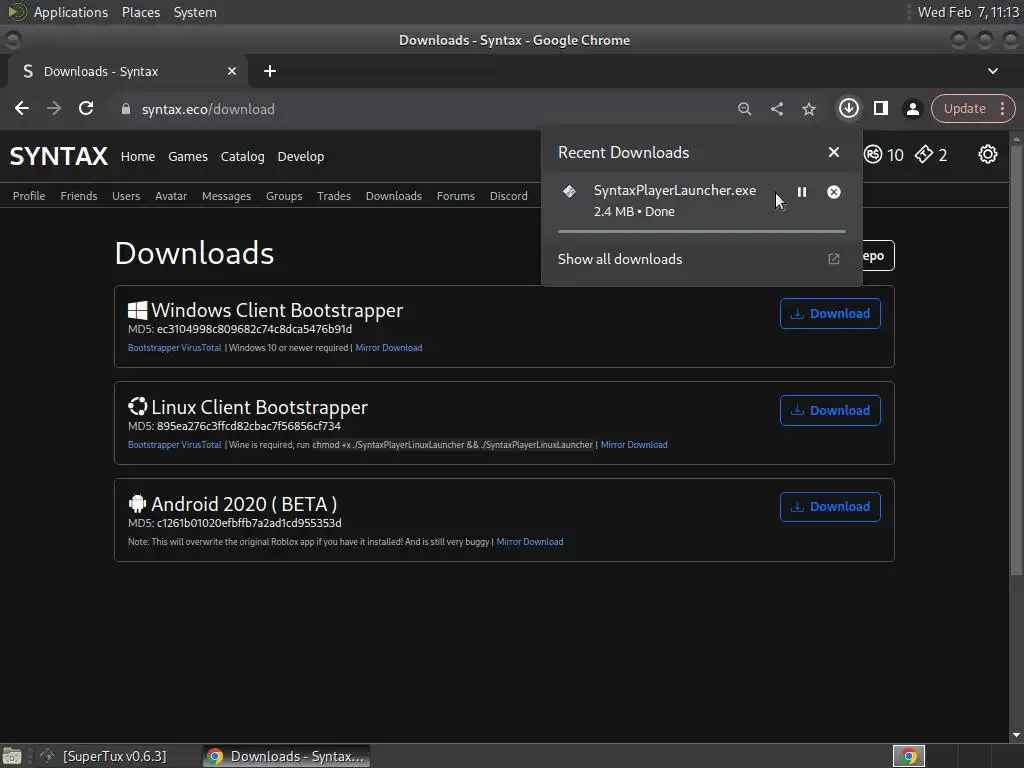Click Show all downloads
The height and width of the screenshot is (768, 1024).
pos(620,259)
